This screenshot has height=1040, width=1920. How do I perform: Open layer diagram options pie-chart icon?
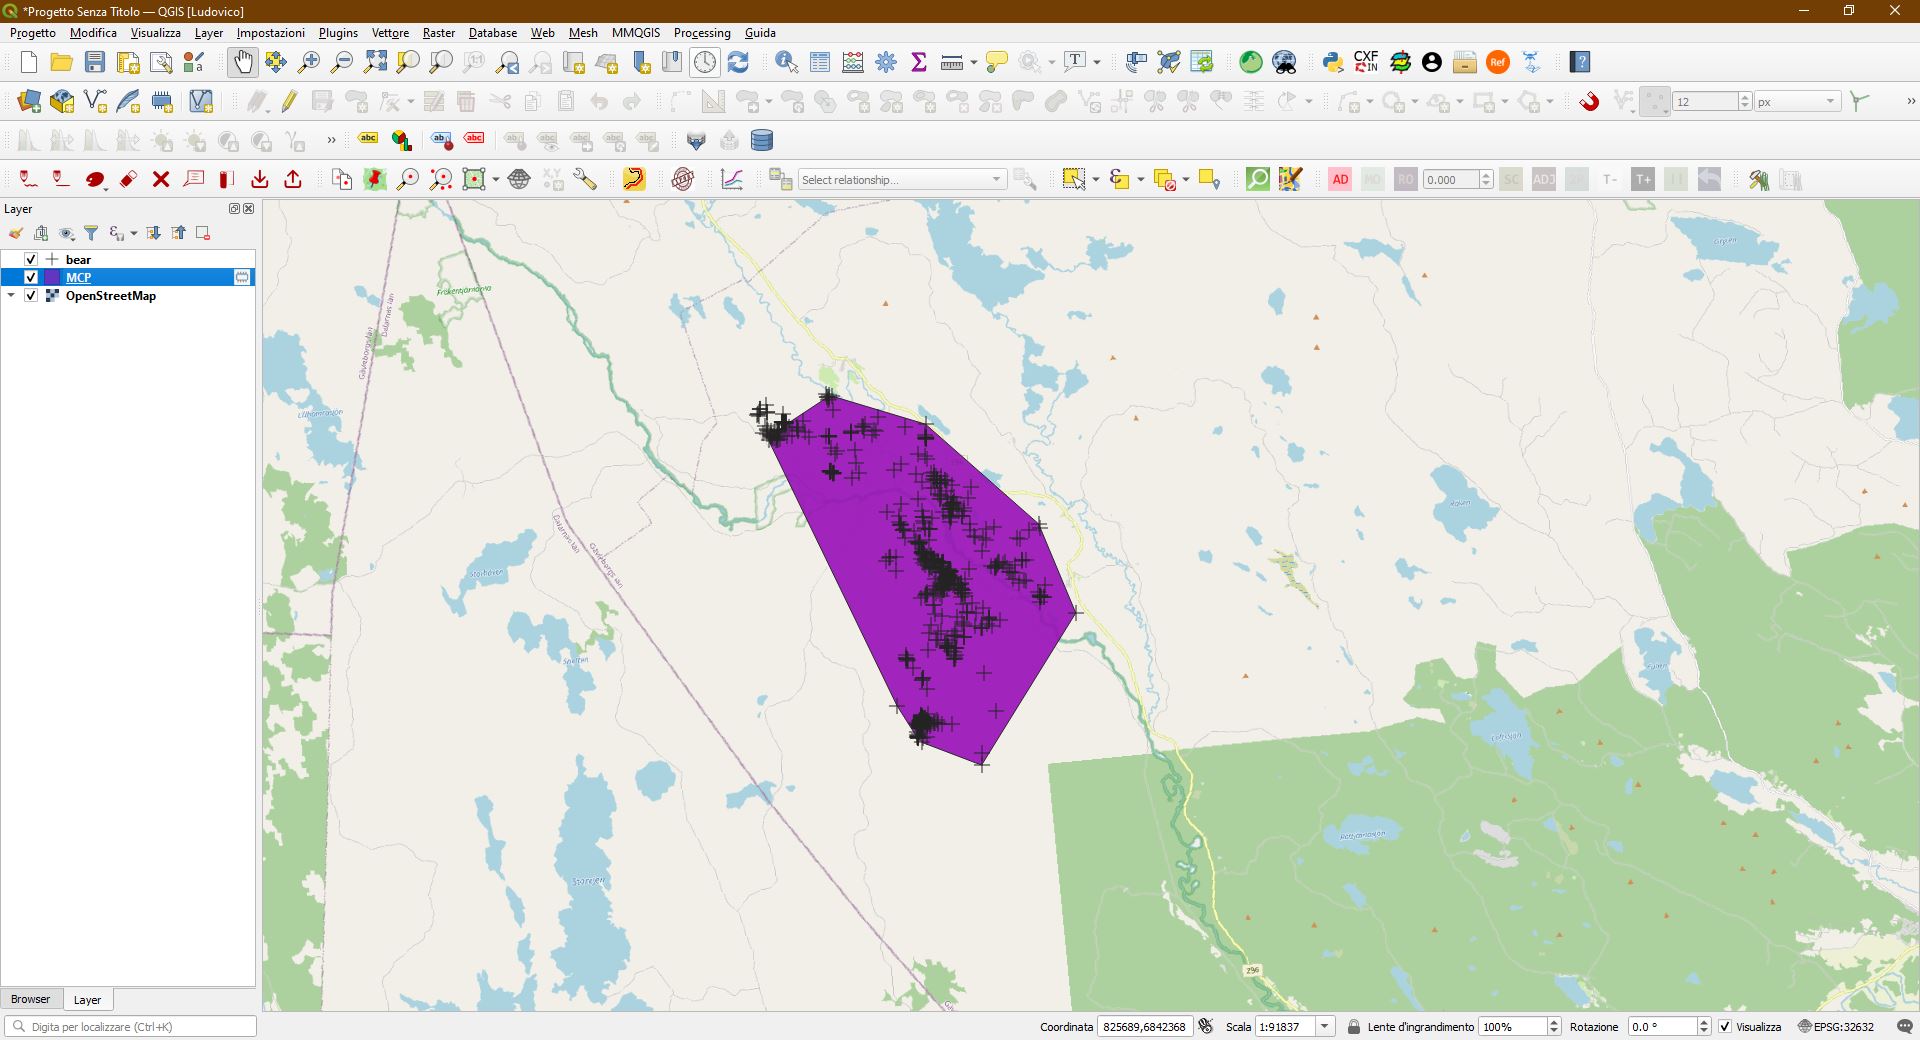(401, 140)
